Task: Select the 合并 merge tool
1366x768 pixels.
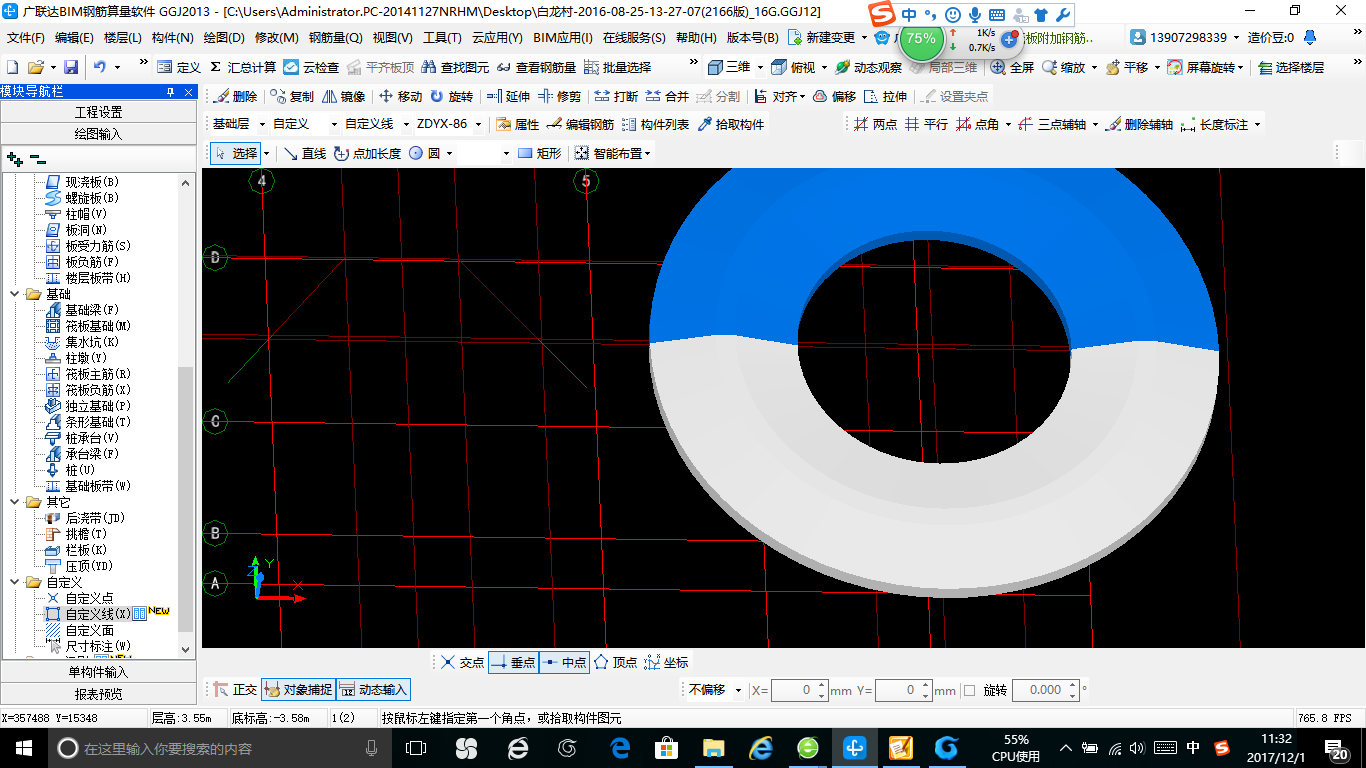Action: pyautogui.click(x=667, y=97)
